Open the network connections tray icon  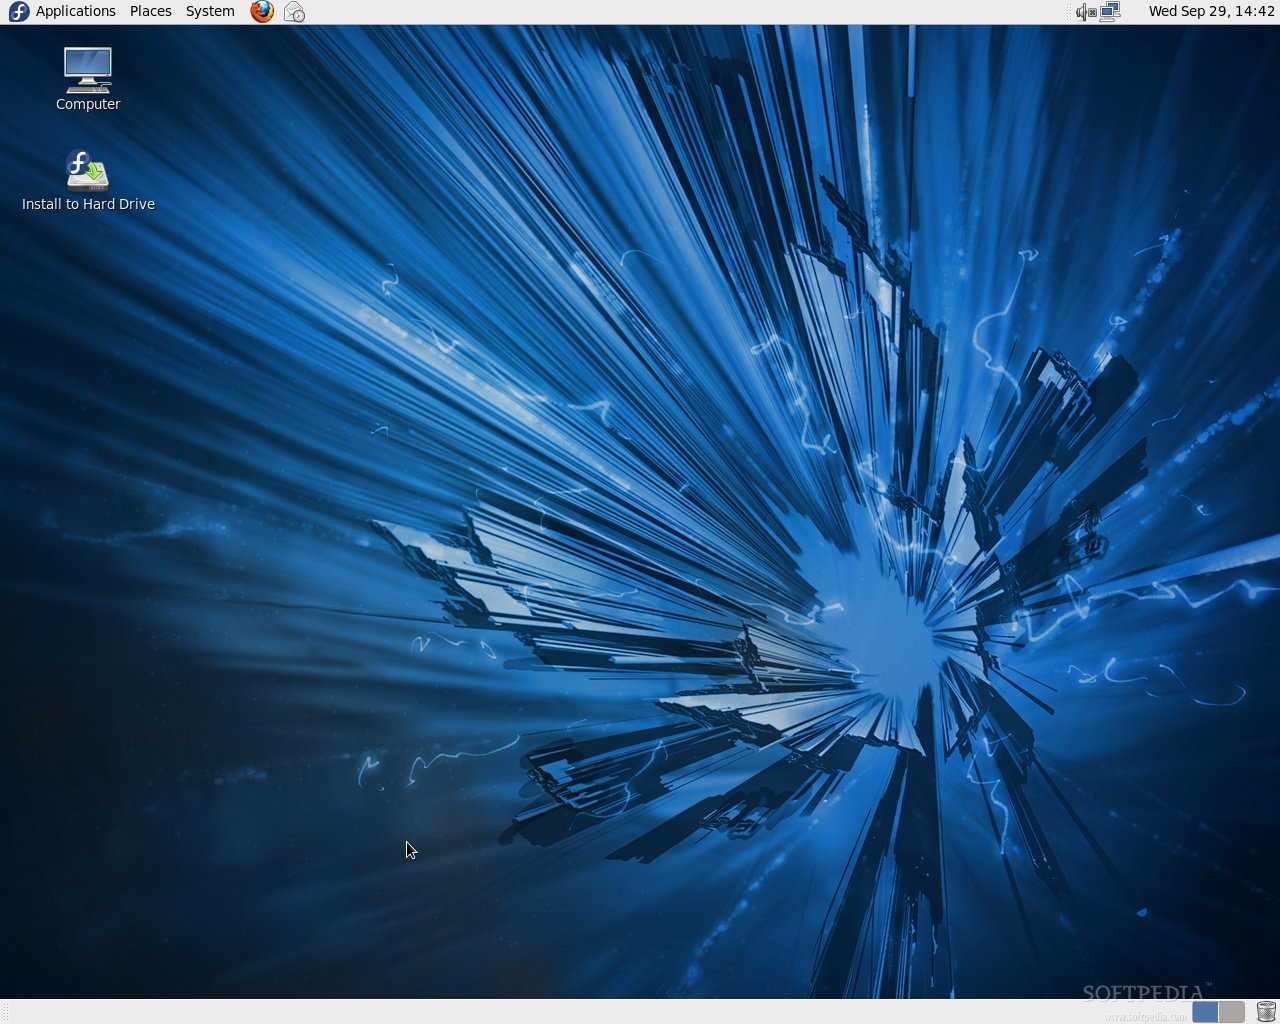(x=1110, y=12)
